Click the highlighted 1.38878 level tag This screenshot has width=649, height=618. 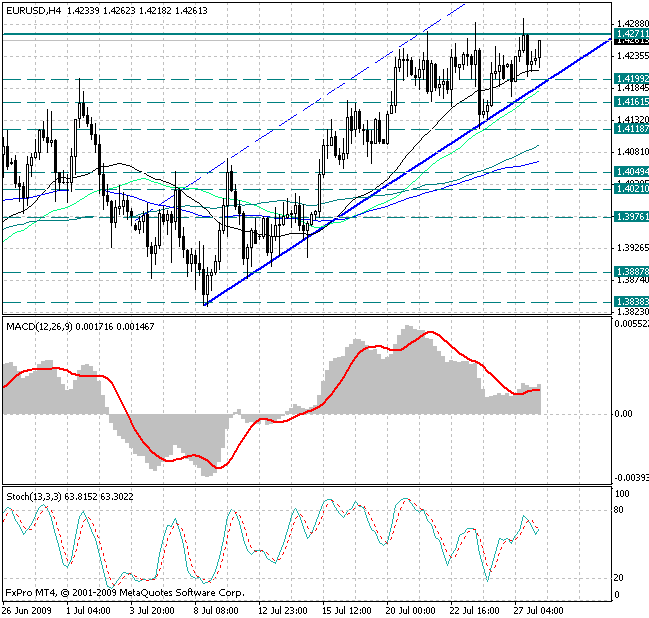[x=632, y=272]
